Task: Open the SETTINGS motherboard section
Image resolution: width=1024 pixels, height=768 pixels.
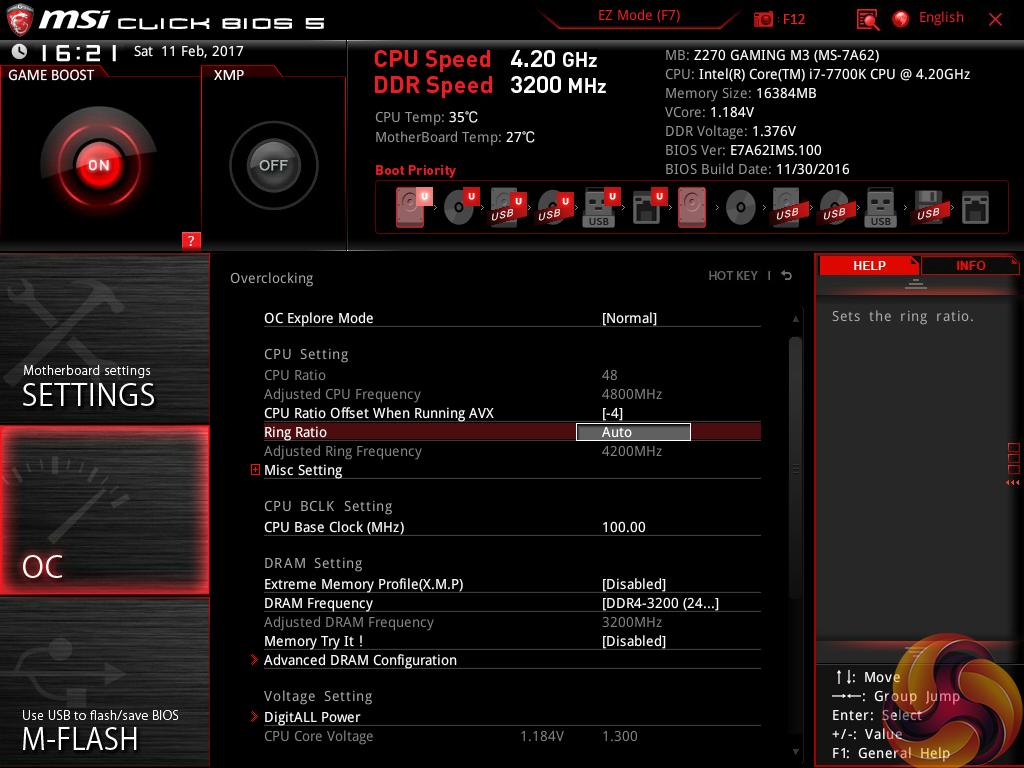Action: coord(104,338)
